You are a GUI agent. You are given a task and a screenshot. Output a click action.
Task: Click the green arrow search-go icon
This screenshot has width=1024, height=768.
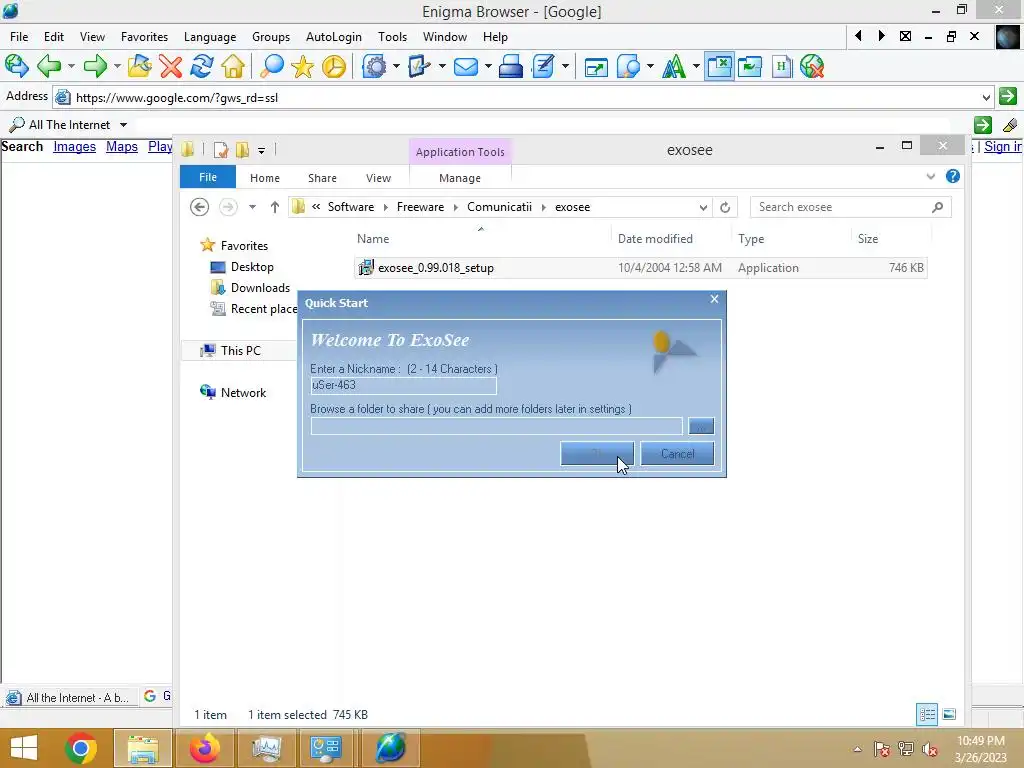(x=983, y=125)
